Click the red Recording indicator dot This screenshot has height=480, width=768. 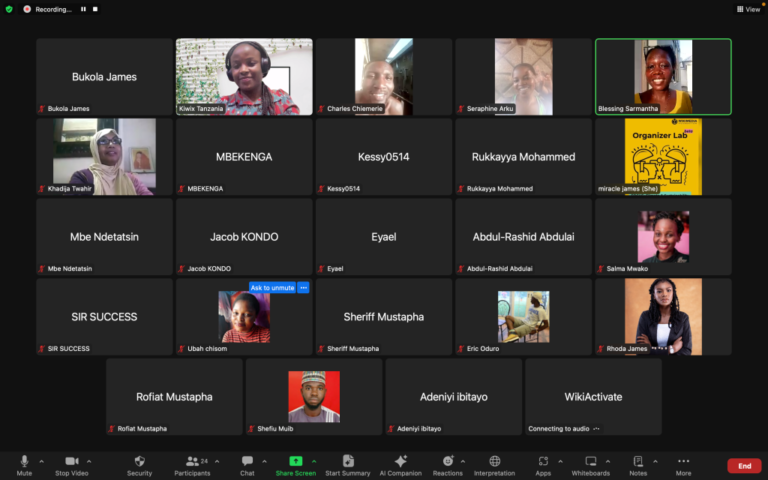pyautogui.click(x=27, y=9)
